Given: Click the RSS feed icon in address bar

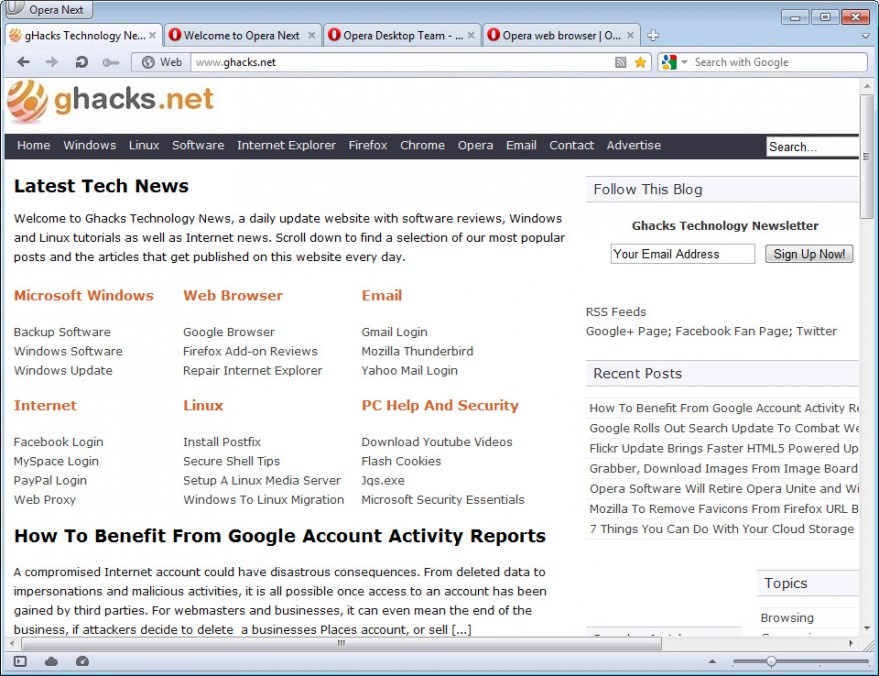Looking at the screenshot, I should click(621, 62).
